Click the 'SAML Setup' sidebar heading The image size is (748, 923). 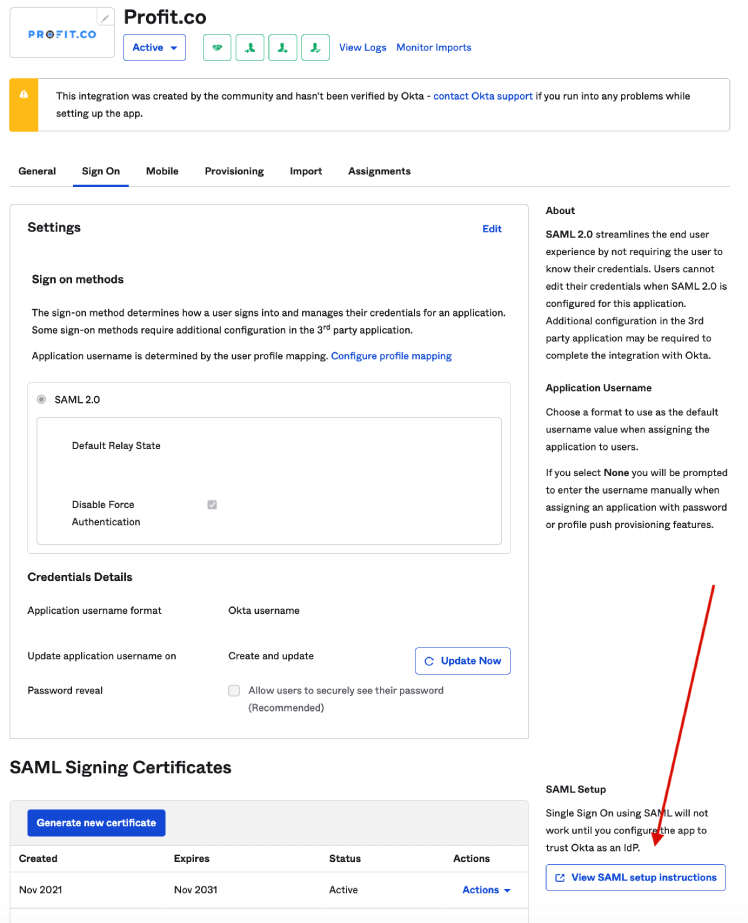576,790
